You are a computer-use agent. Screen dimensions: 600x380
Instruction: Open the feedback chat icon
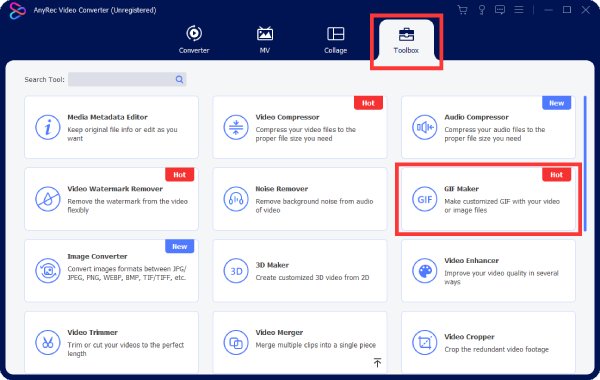pos(500,10)
